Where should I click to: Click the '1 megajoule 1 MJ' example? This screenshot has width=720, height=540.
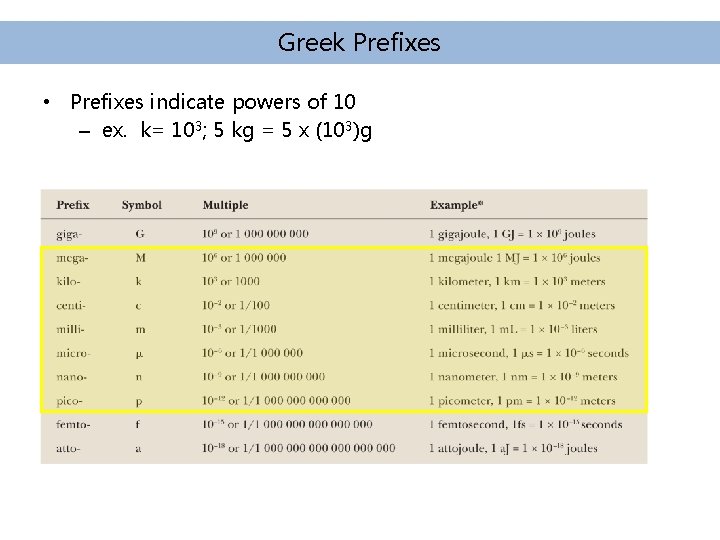[515, 258]
